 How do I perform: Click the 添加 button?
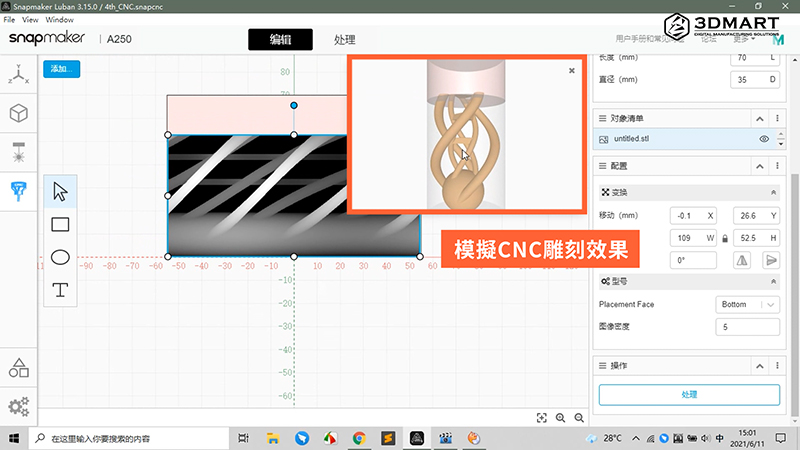coord(62,70)
